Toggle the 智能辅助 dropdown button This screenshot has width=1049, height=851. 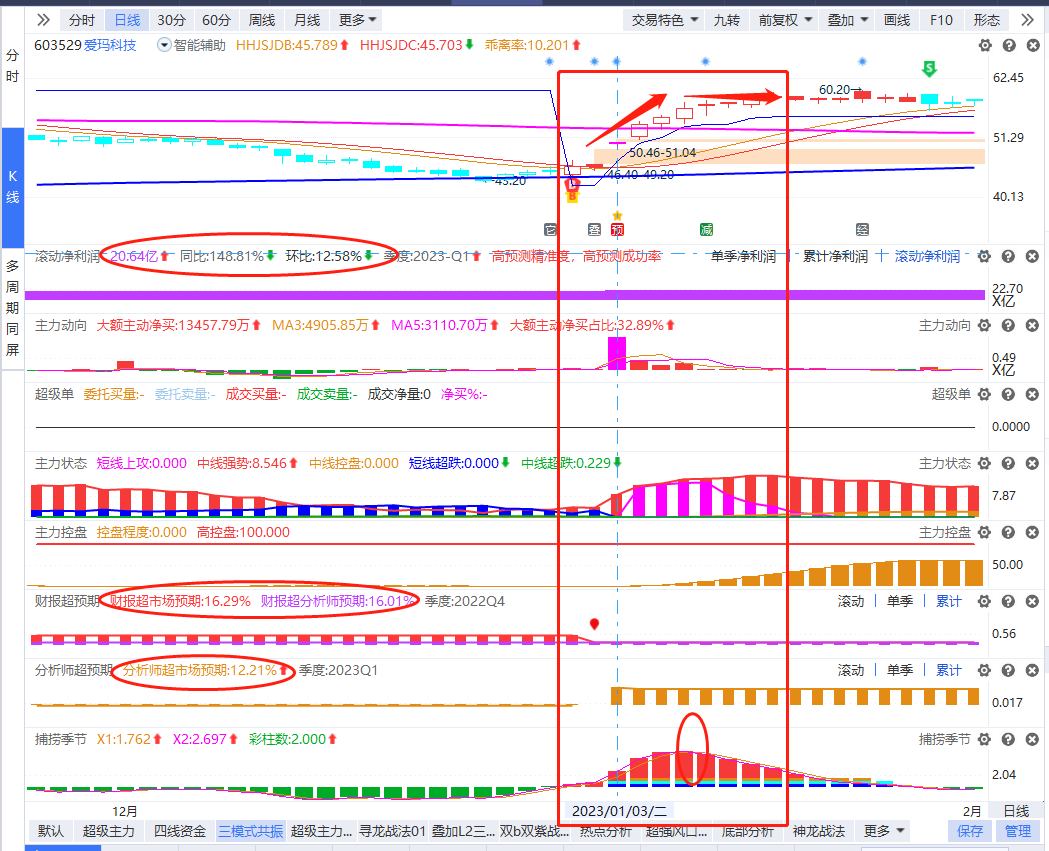click(x=191, y=45)
